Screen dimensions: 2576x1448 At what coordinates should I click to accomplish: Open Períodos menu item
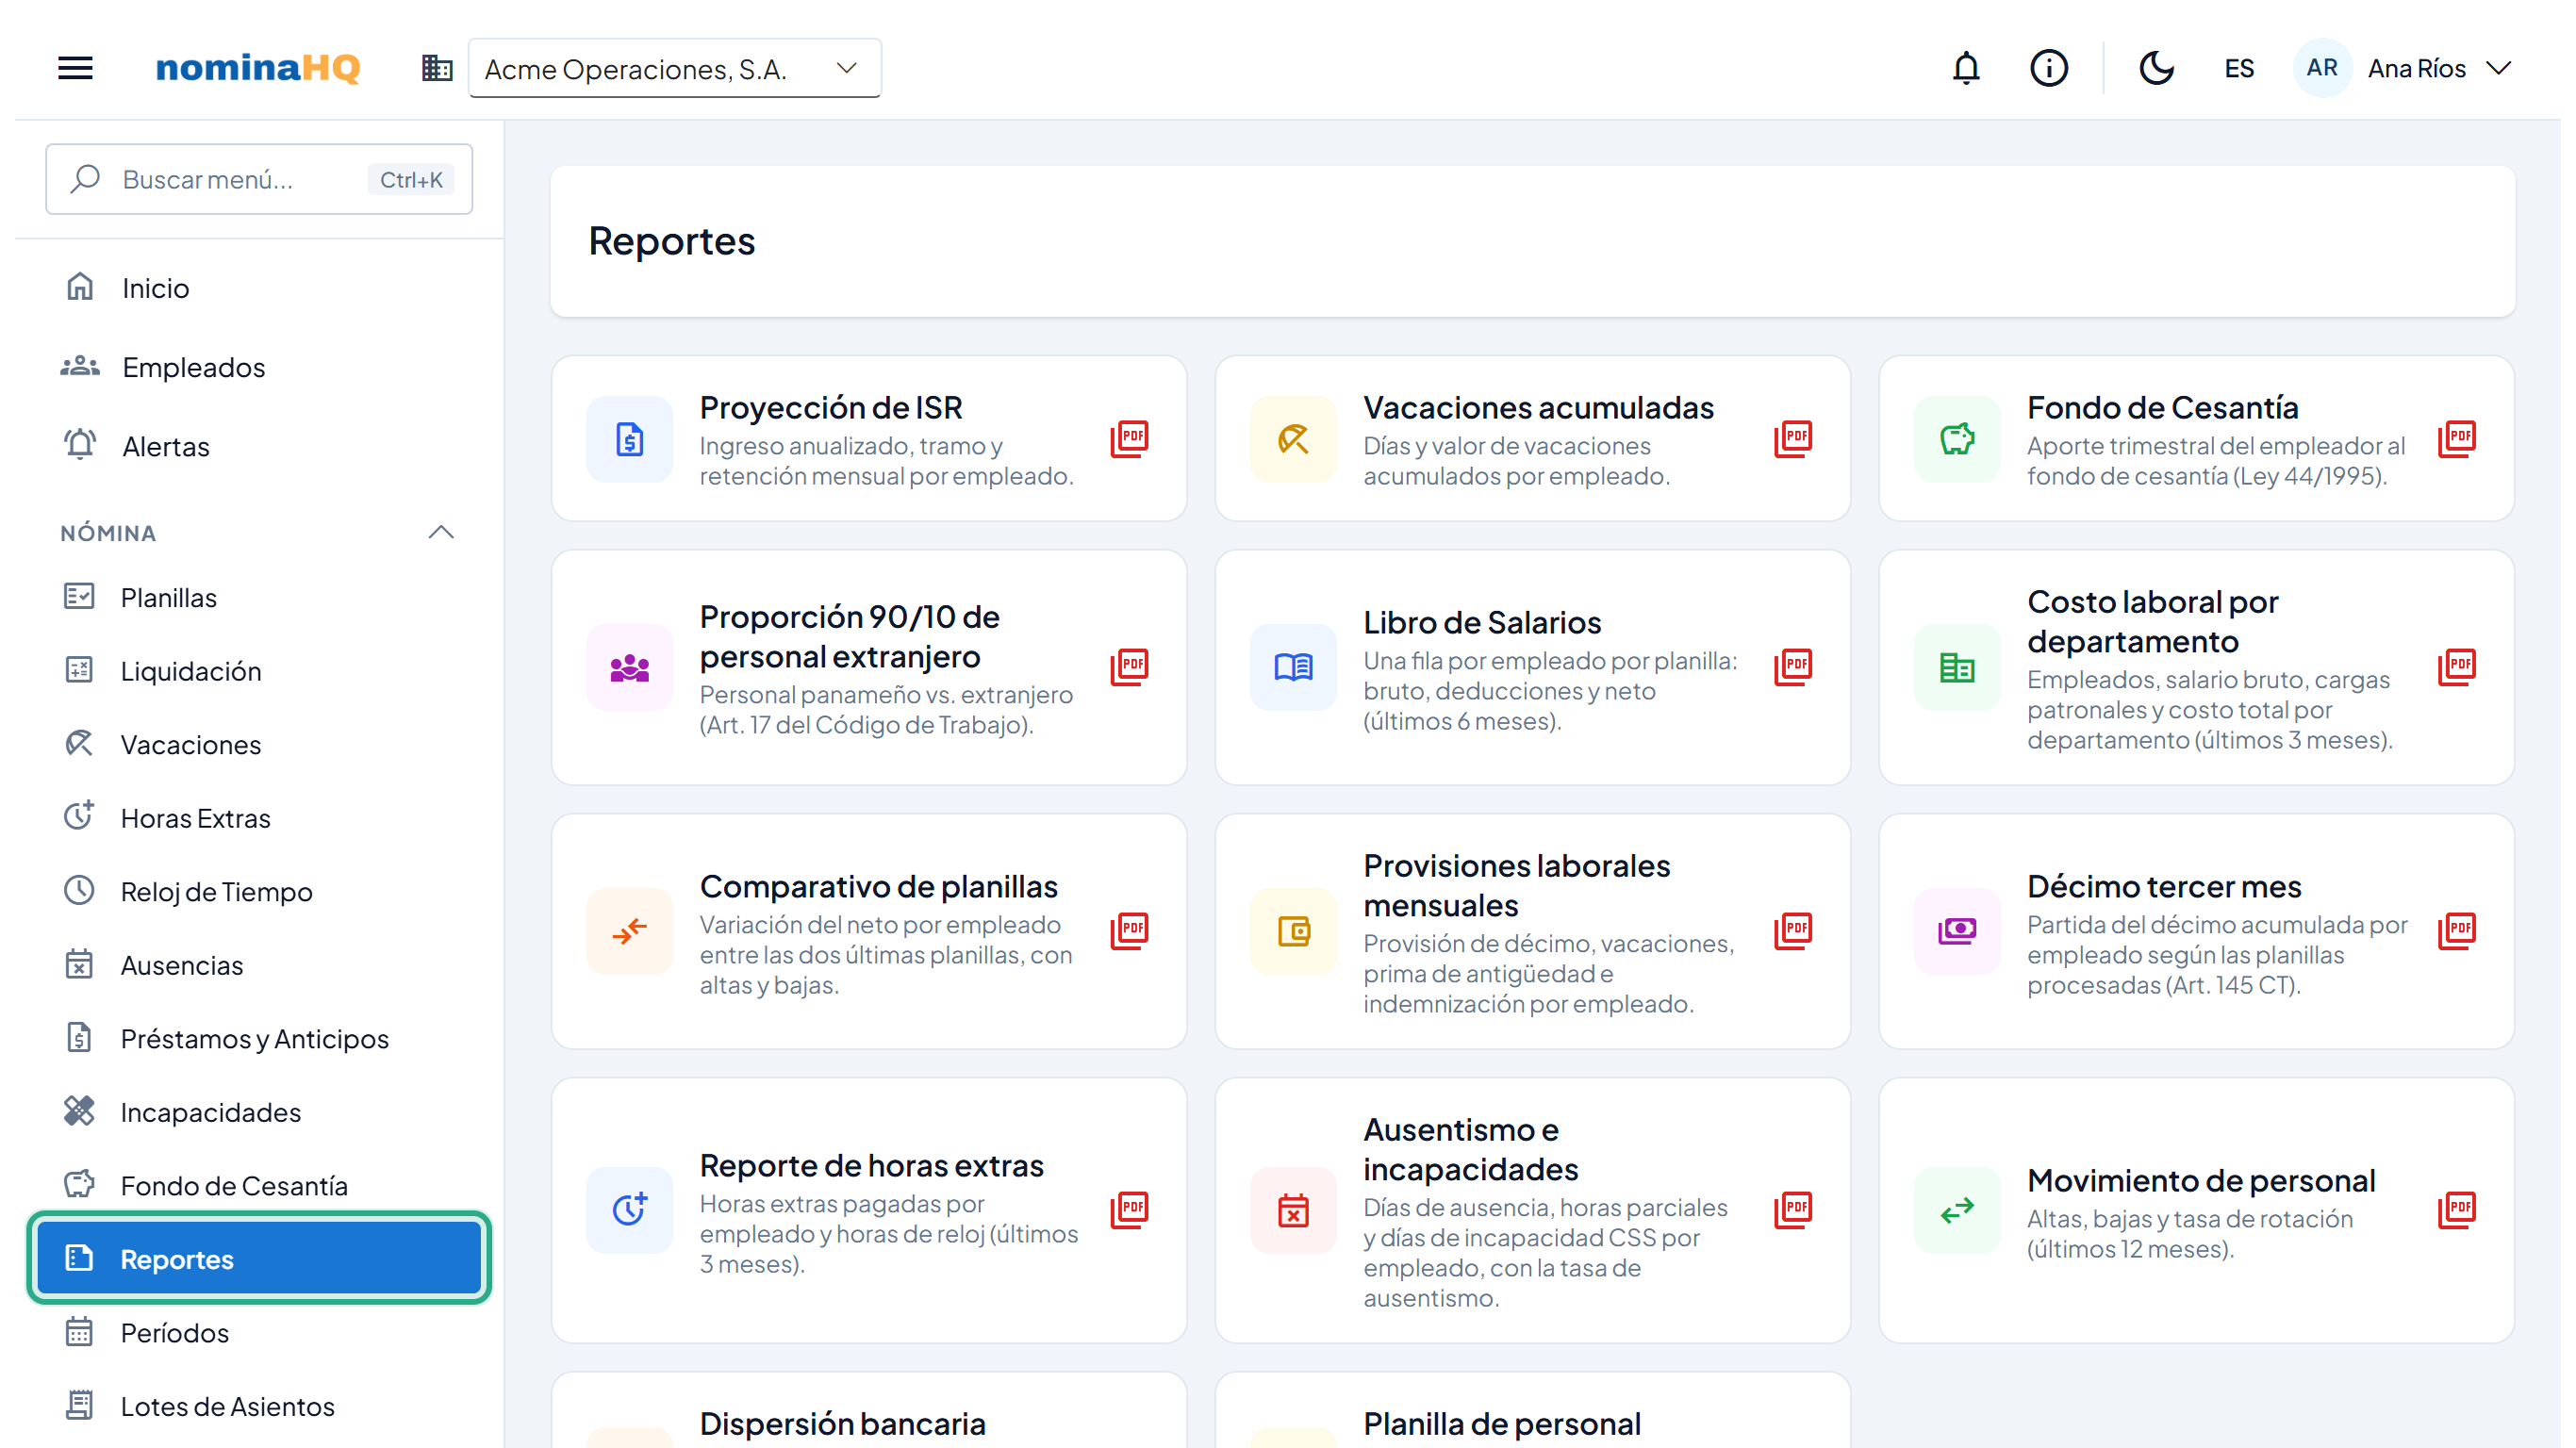point(259,1332)
